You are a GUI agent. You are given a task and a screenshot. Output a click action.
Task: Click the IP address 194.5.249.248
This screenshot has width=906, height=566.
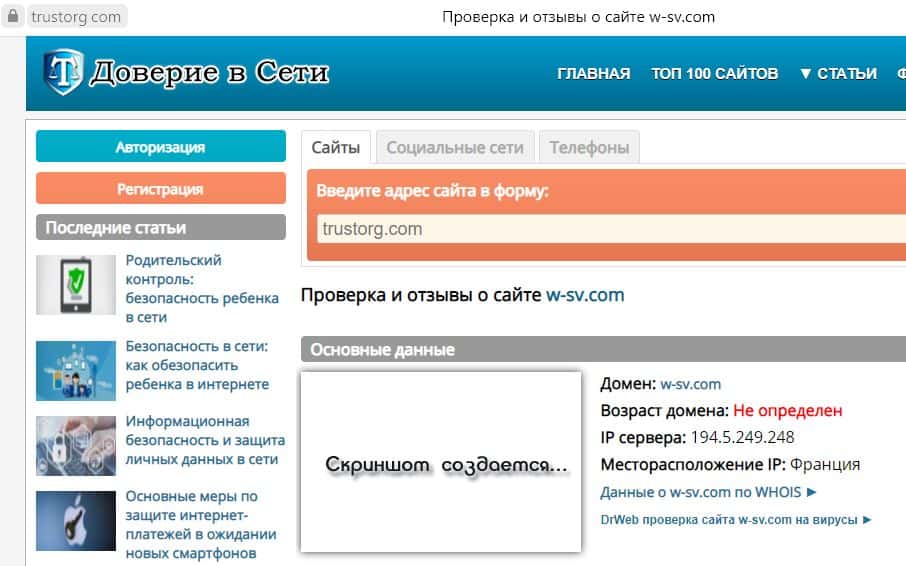click(742, 437)
